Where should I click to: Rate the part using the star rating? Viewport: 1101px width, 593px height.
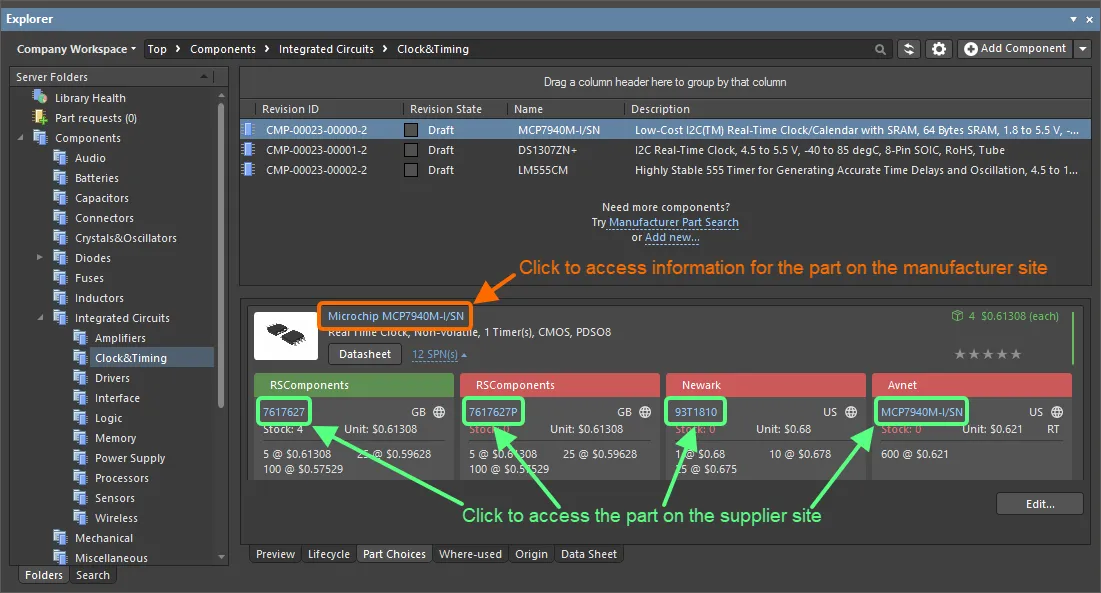pyautogui.click(x=987, y=354)
